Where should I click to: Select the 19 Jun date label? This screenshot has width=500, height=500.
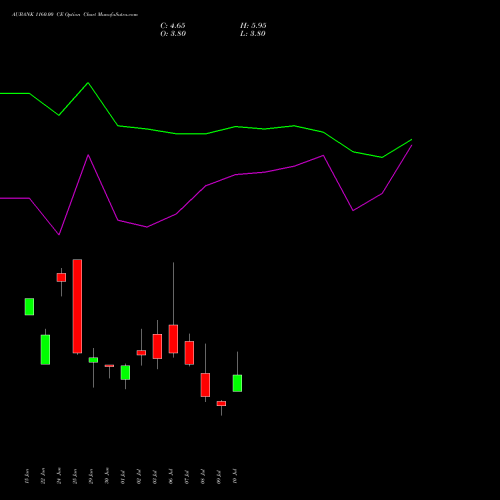click(x=27, y=476)
